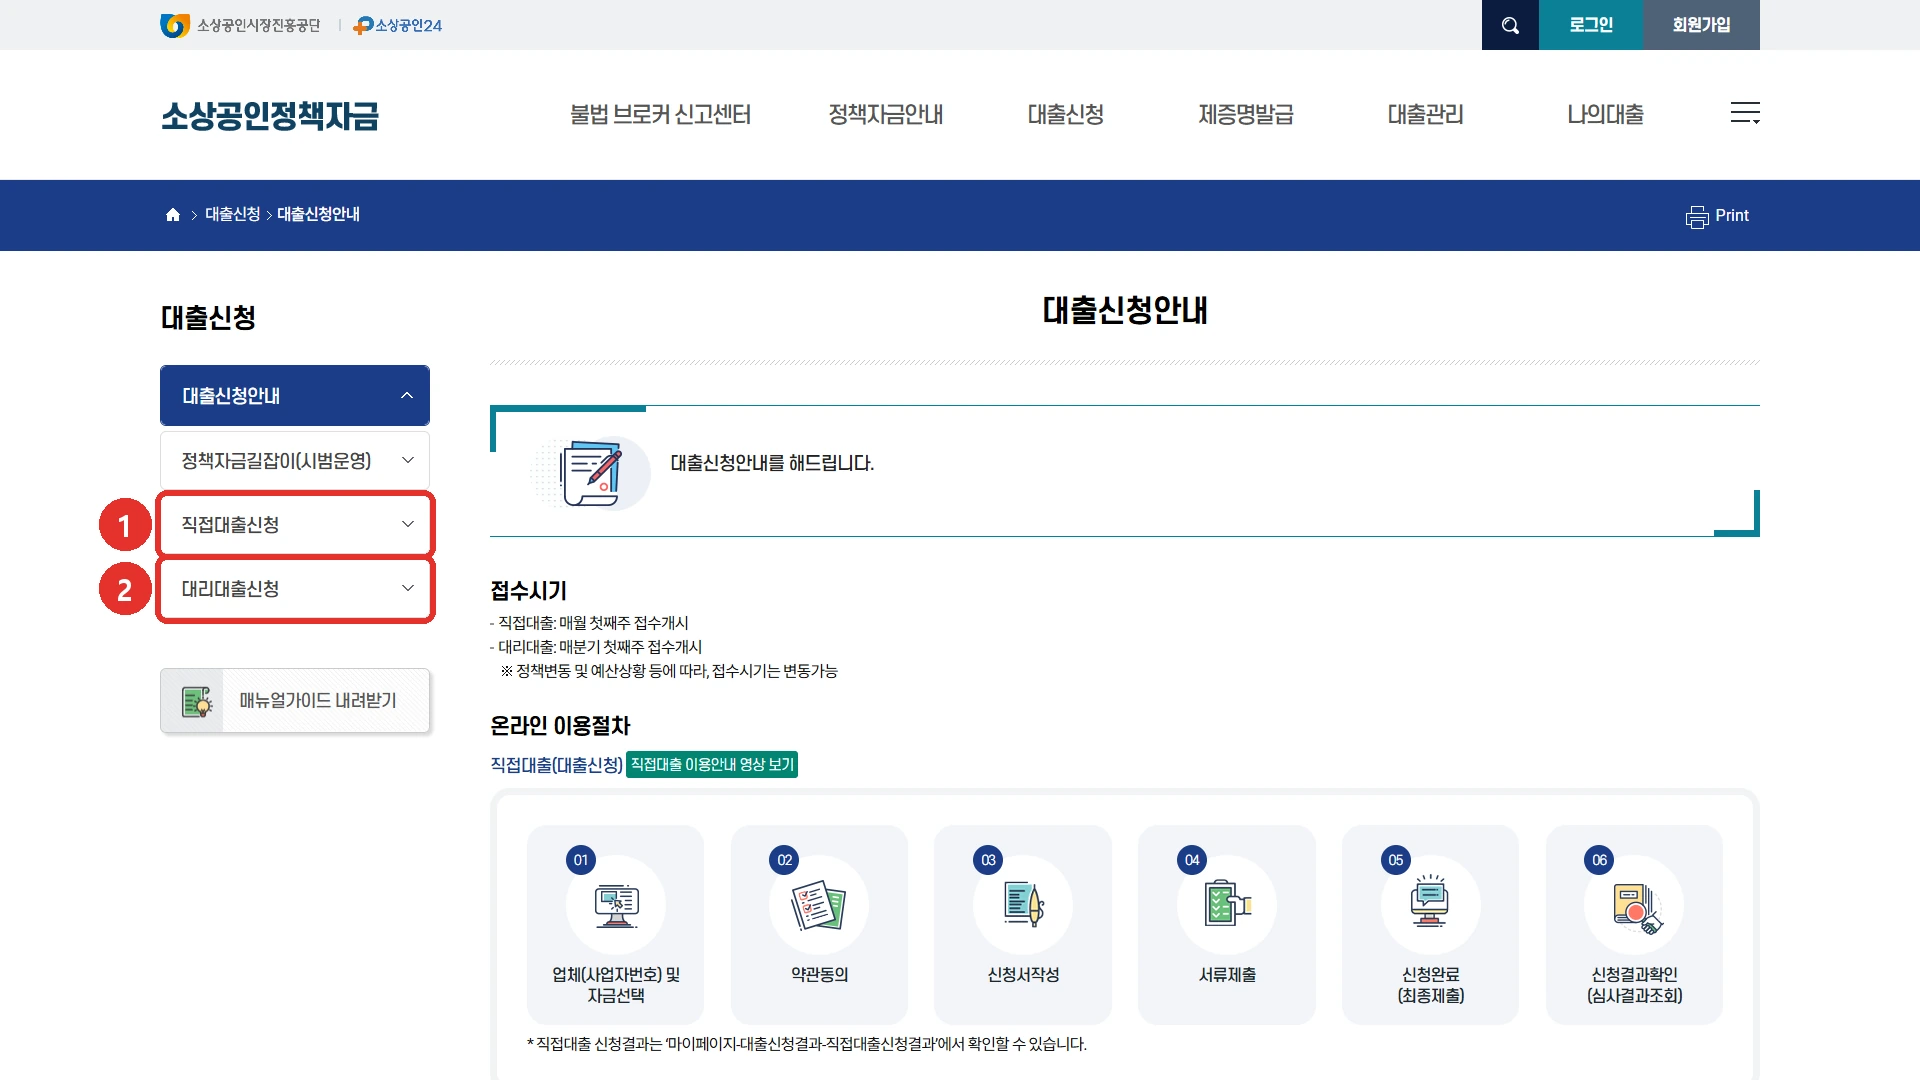Click the 소상공인정책자금 site title
The image size is (1920, 1080).
click(270, 116)
